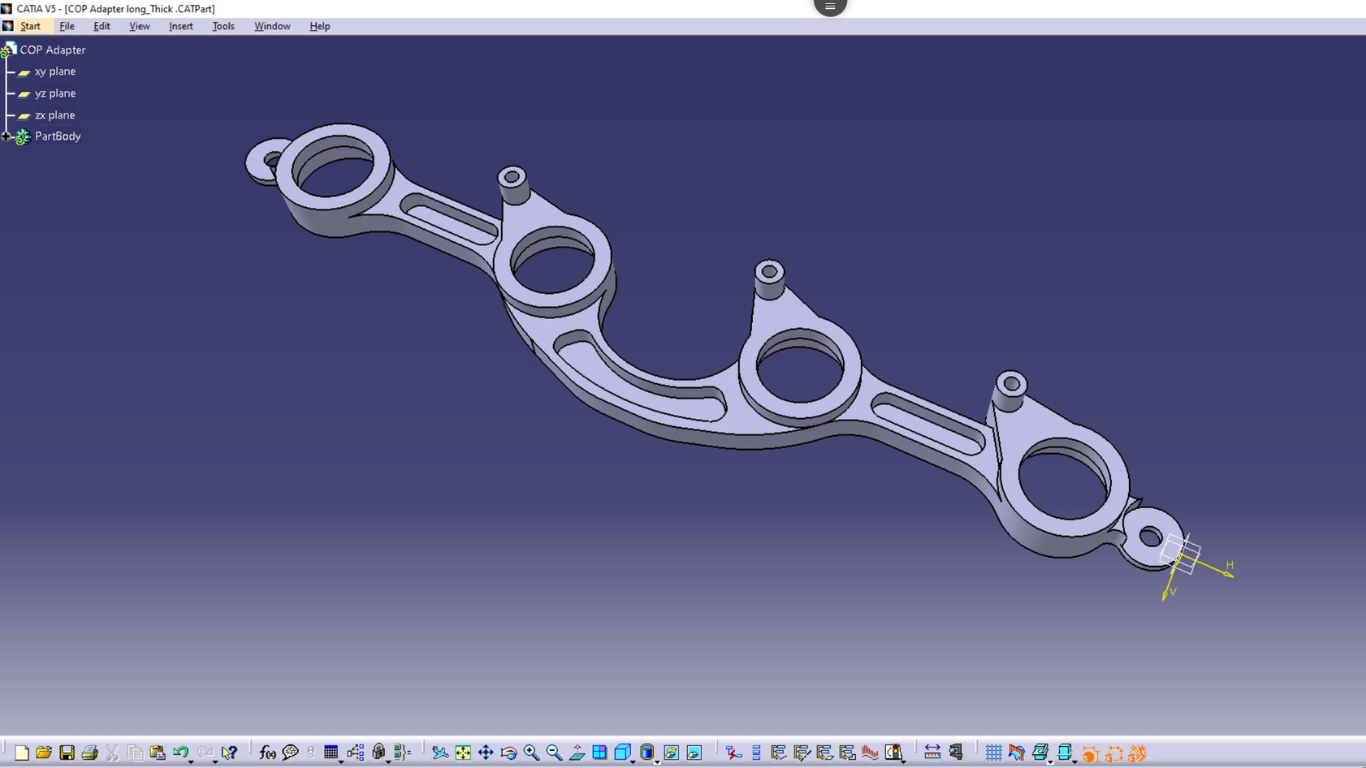Select the xy plane in tree
The width and height of the screenshot is (1366, 768).
(x=55, y=72)
